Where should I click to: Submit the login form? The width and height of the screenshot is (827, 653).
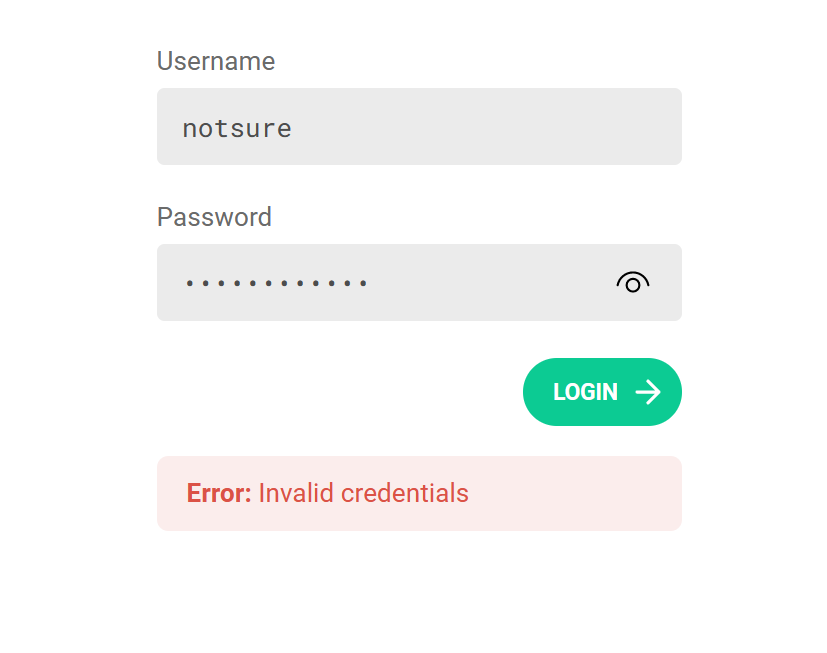pyautogui.click(x=601, y=392)
